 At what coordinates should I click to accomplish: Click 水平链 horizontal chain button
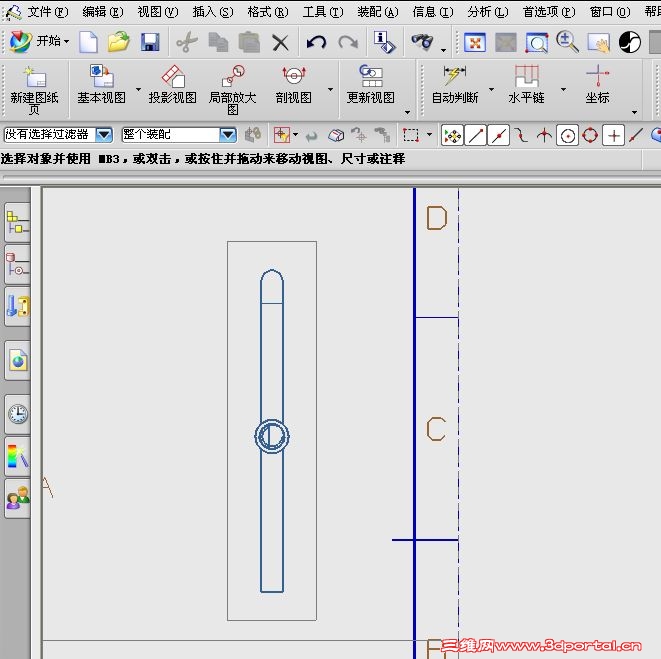tap(527, 84)
